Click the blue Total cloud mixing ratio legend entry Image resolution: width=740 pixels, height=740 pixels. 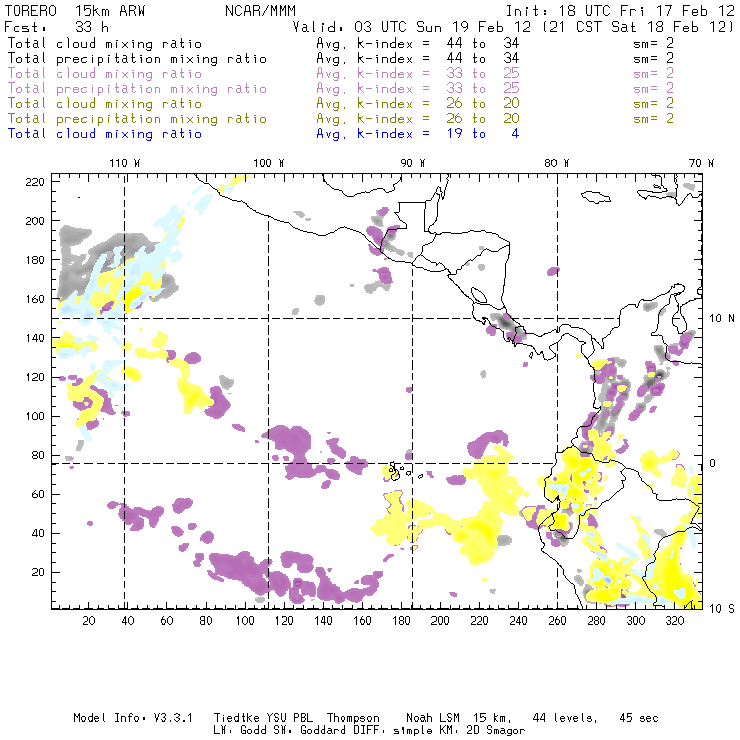click(104, 134)
